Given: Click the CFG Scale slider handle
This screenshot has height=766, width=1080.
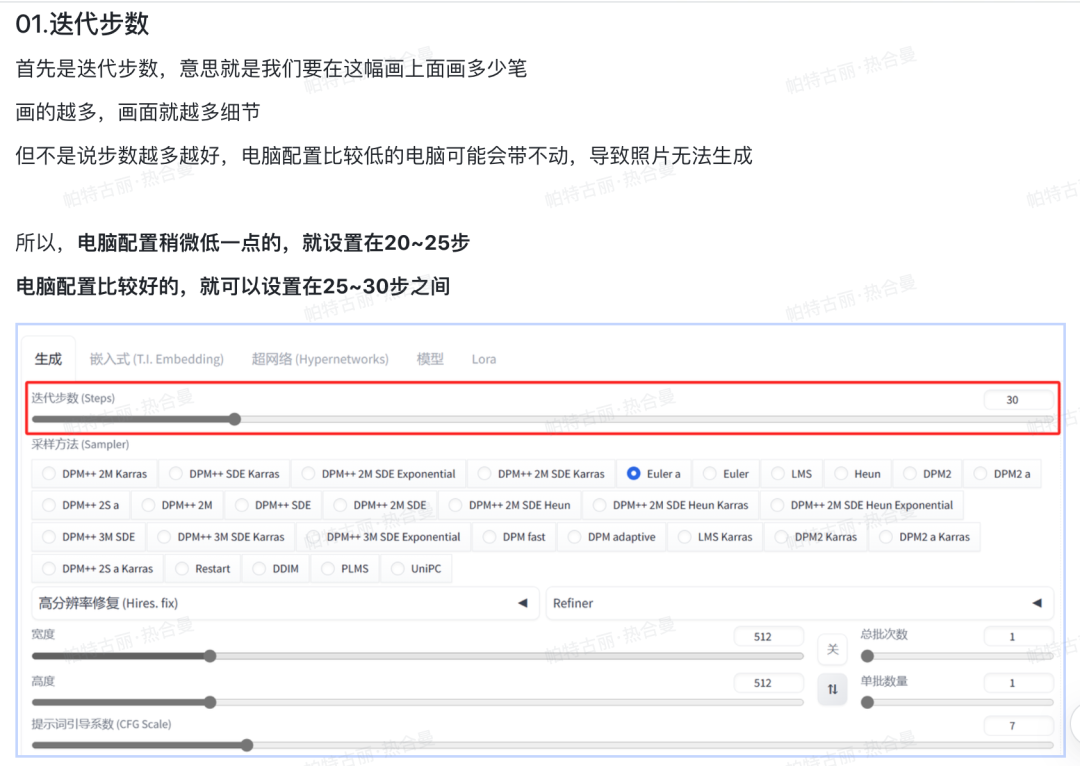Looking at the screenshot, I should (x=247, y=745).
